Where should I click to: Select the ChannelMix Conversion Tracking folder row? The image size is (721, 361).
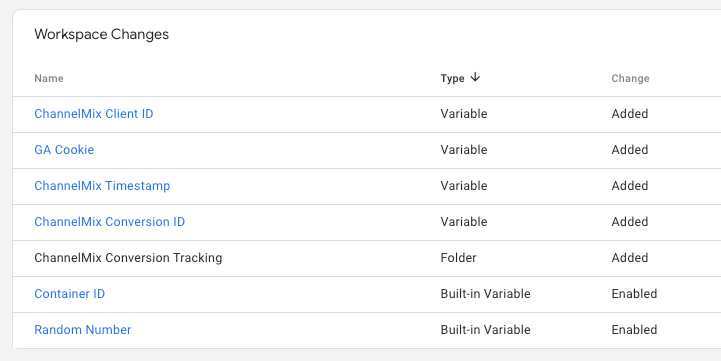366,258
